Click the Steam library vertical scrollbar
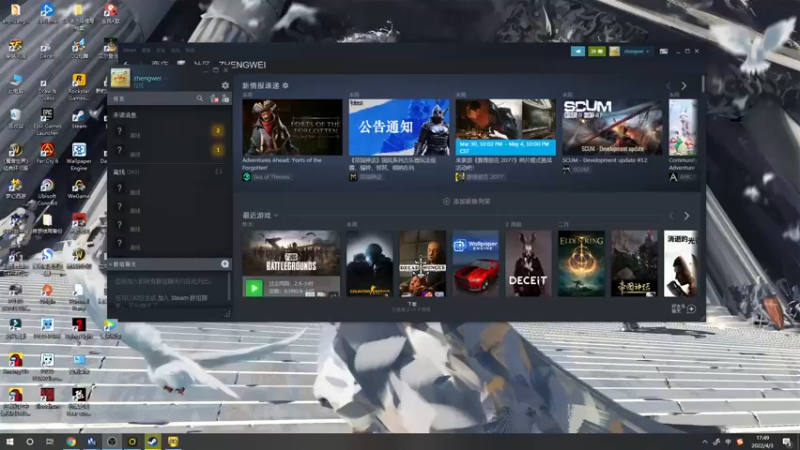The image size is (800, 450). [x=703, y=84]
